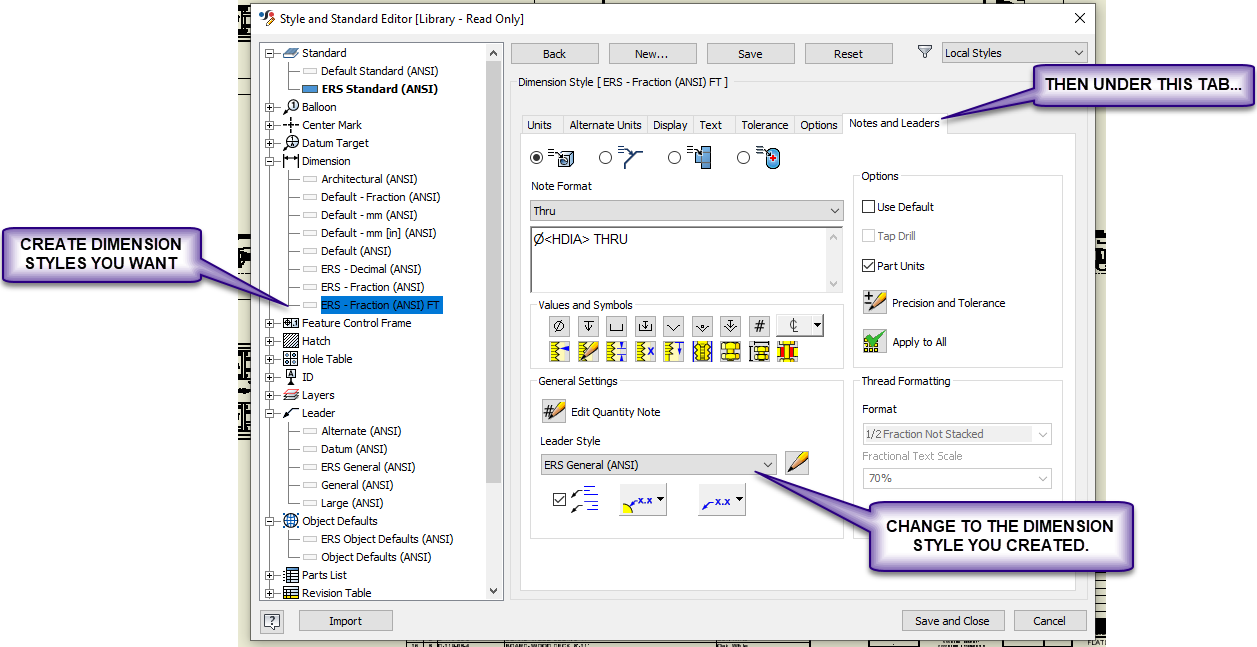
Task: Click the thread depth icon
Action: [x=674, y=352]
